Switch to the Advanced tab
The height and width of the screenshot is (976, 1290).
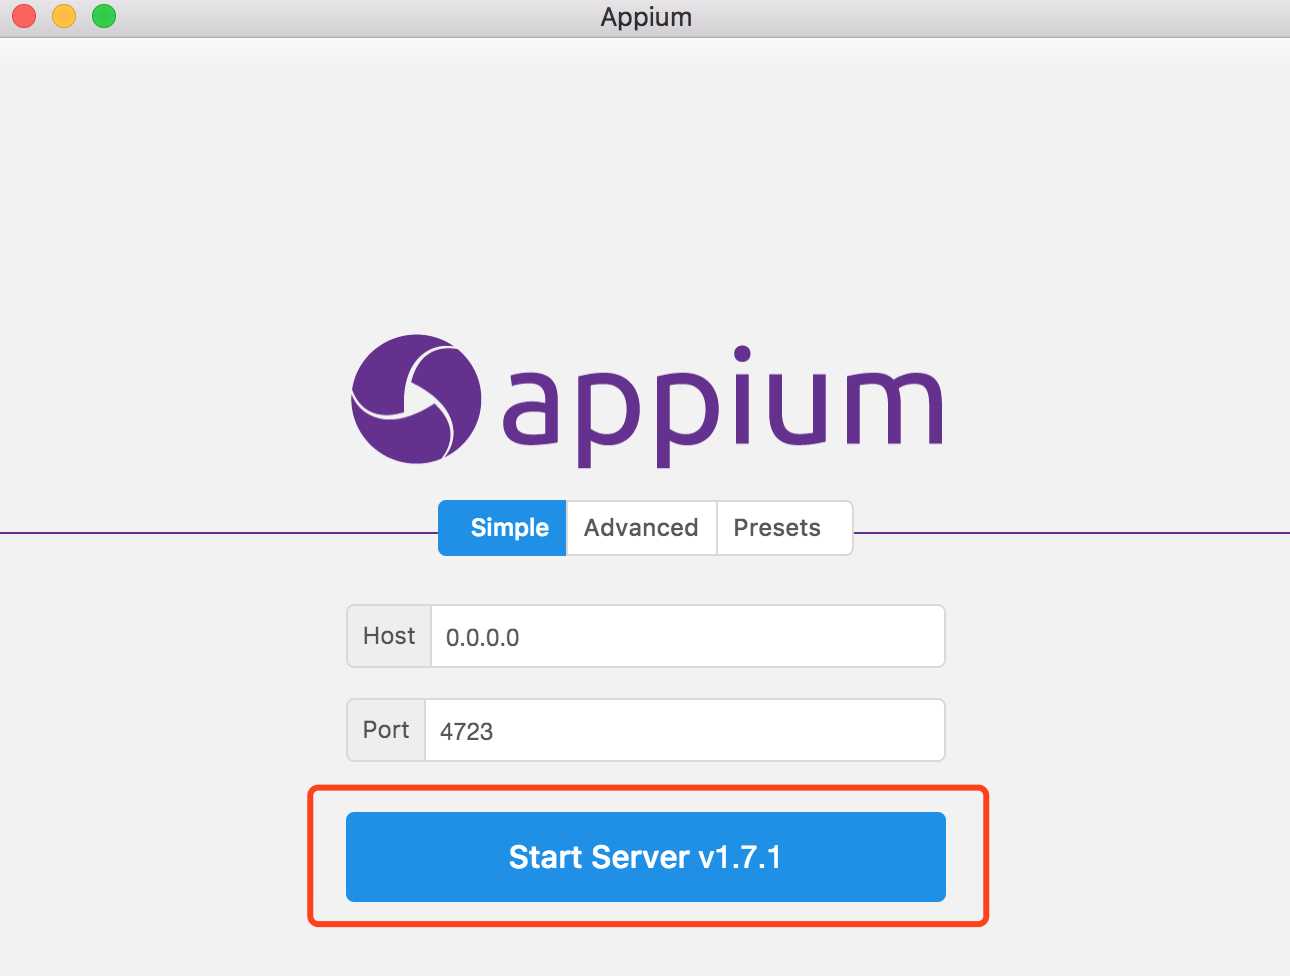(641, 528)
